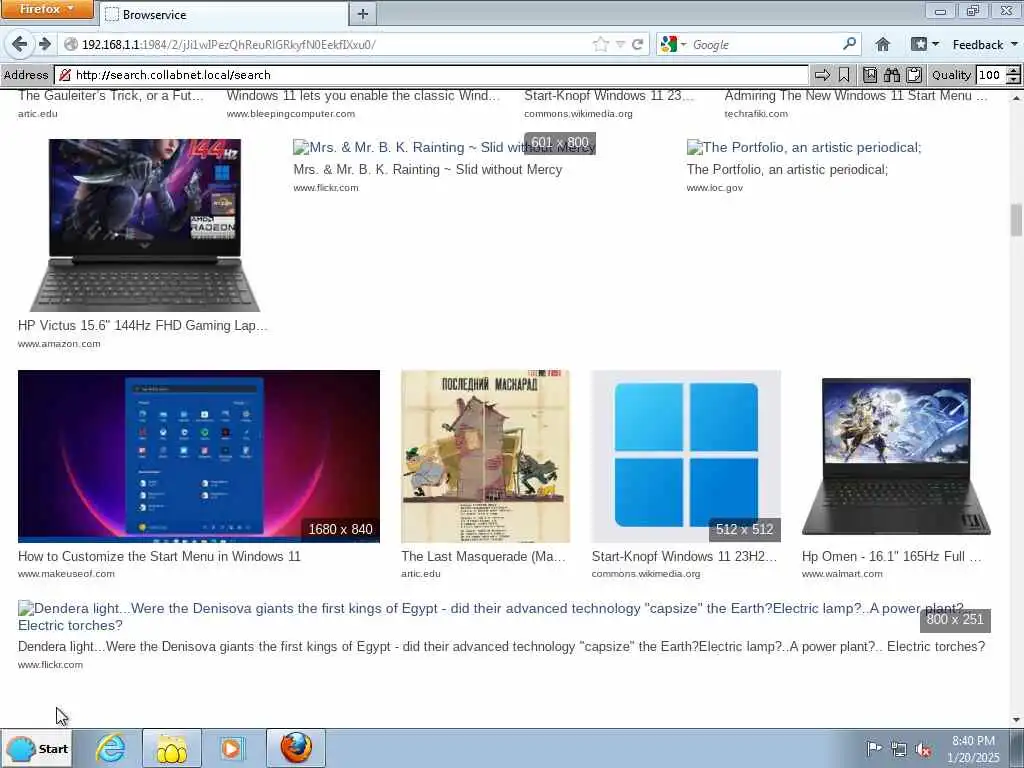The image size is (1024, 768).
Task: Click the clipboard icon in Browservice bar
Action: pyautogui.click(x=914, y=75)
